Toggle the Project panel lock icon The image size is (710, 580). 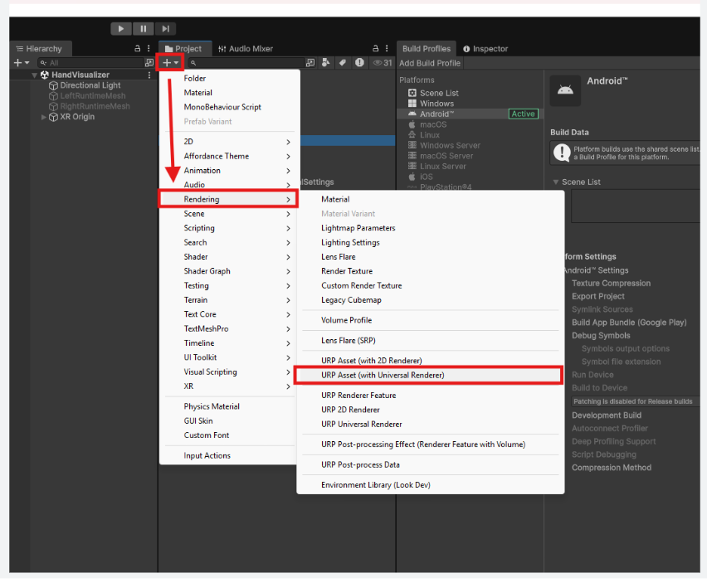375,48
